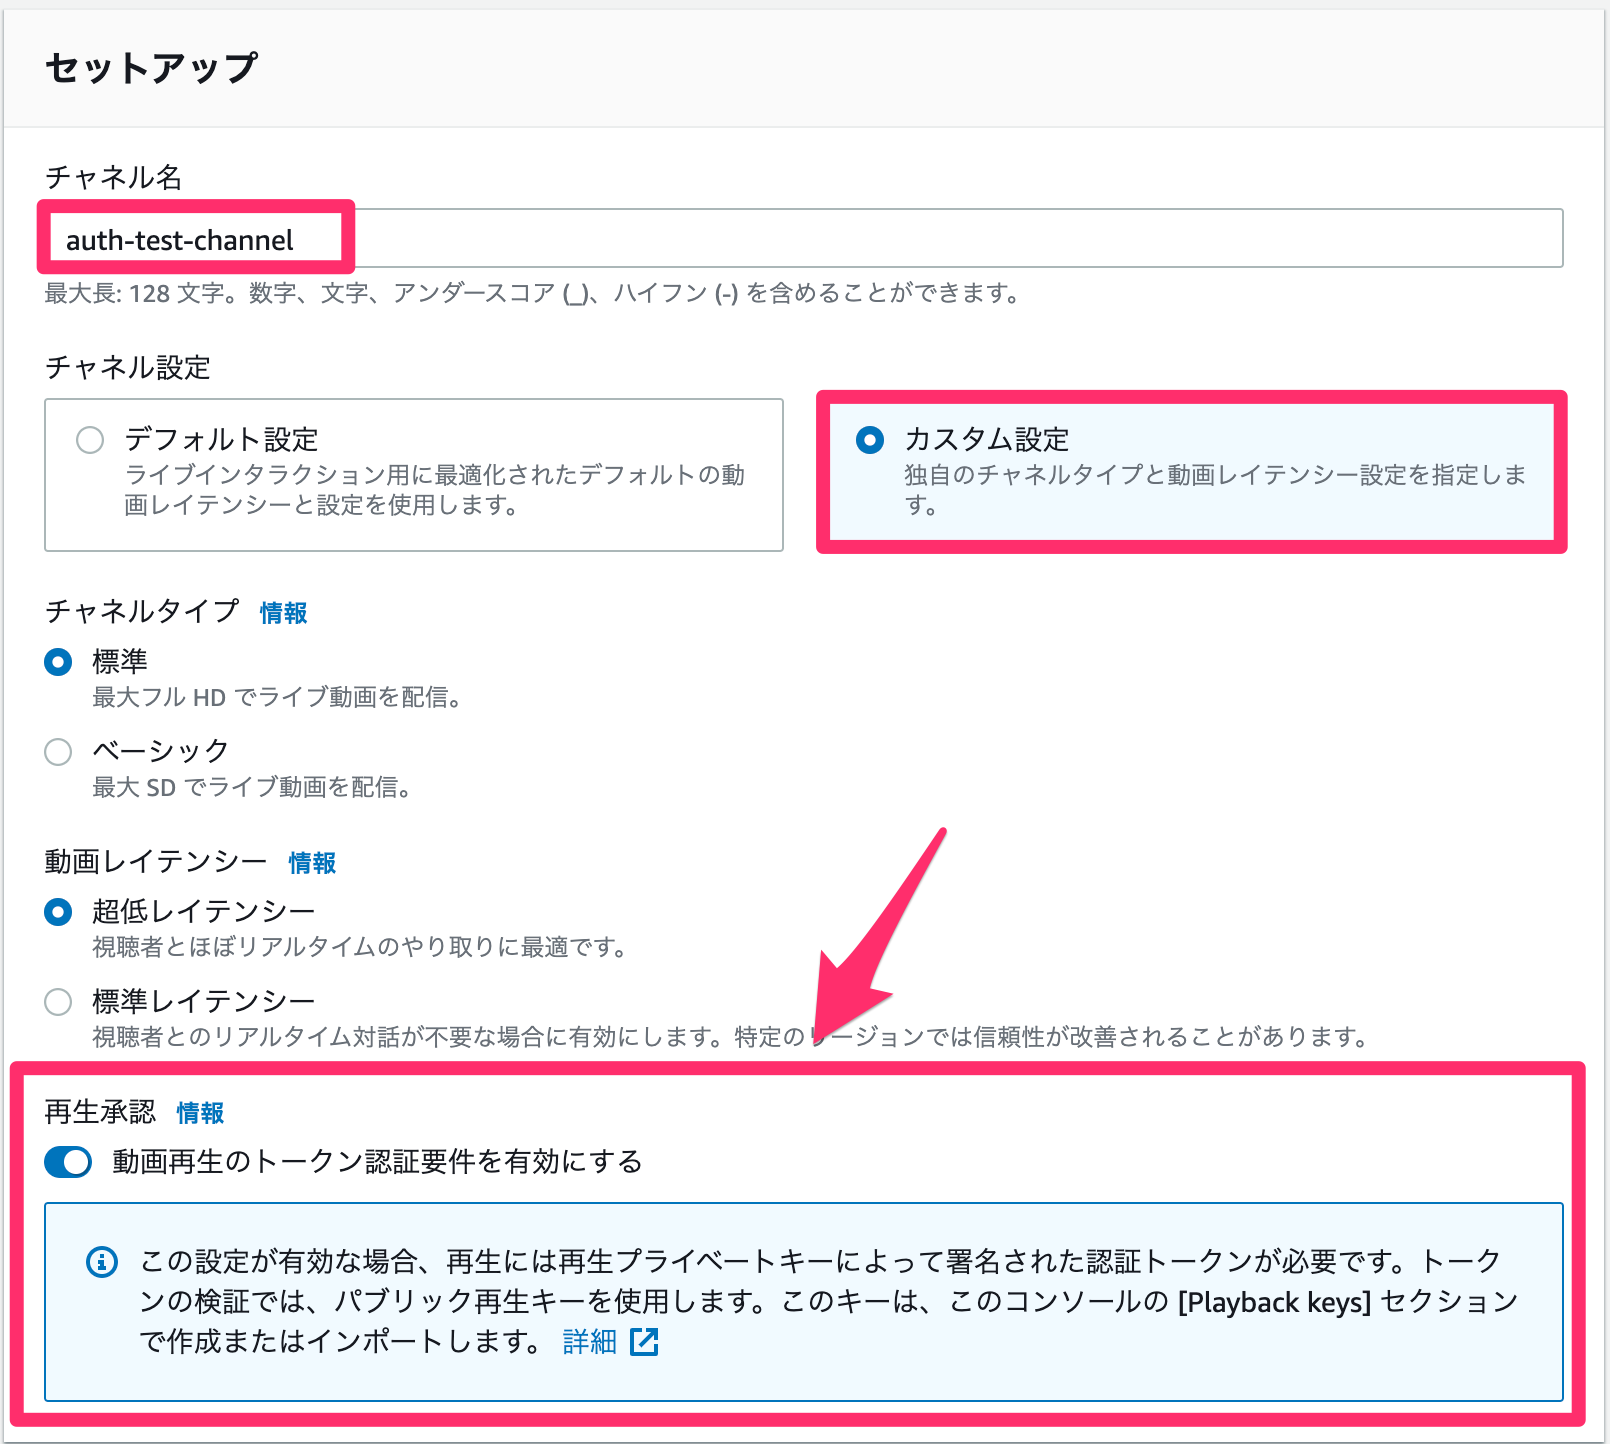Image resolution: width=1610 pixels, height=1444 pixels.
Task: Open 情報 link next to 再生承認
Action: pyautogui.click(x=199, y=1113)
